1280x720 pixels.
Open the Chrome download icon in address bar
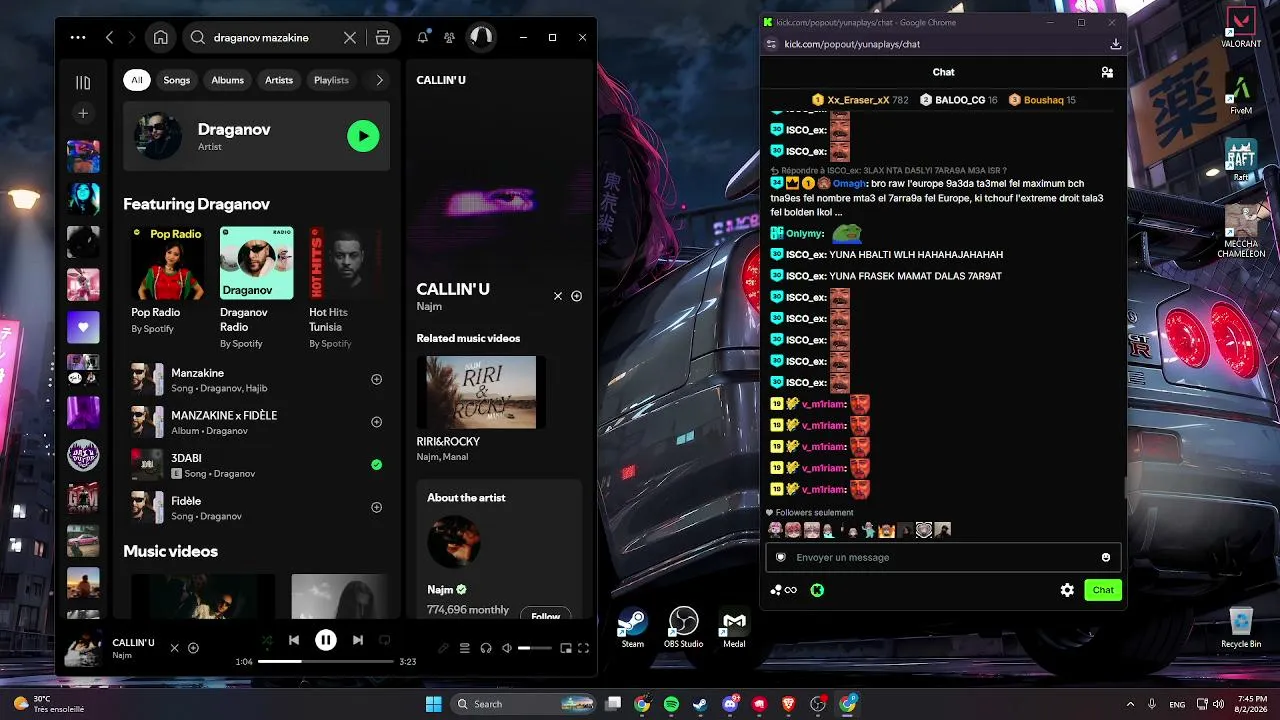click(1116, 44)
